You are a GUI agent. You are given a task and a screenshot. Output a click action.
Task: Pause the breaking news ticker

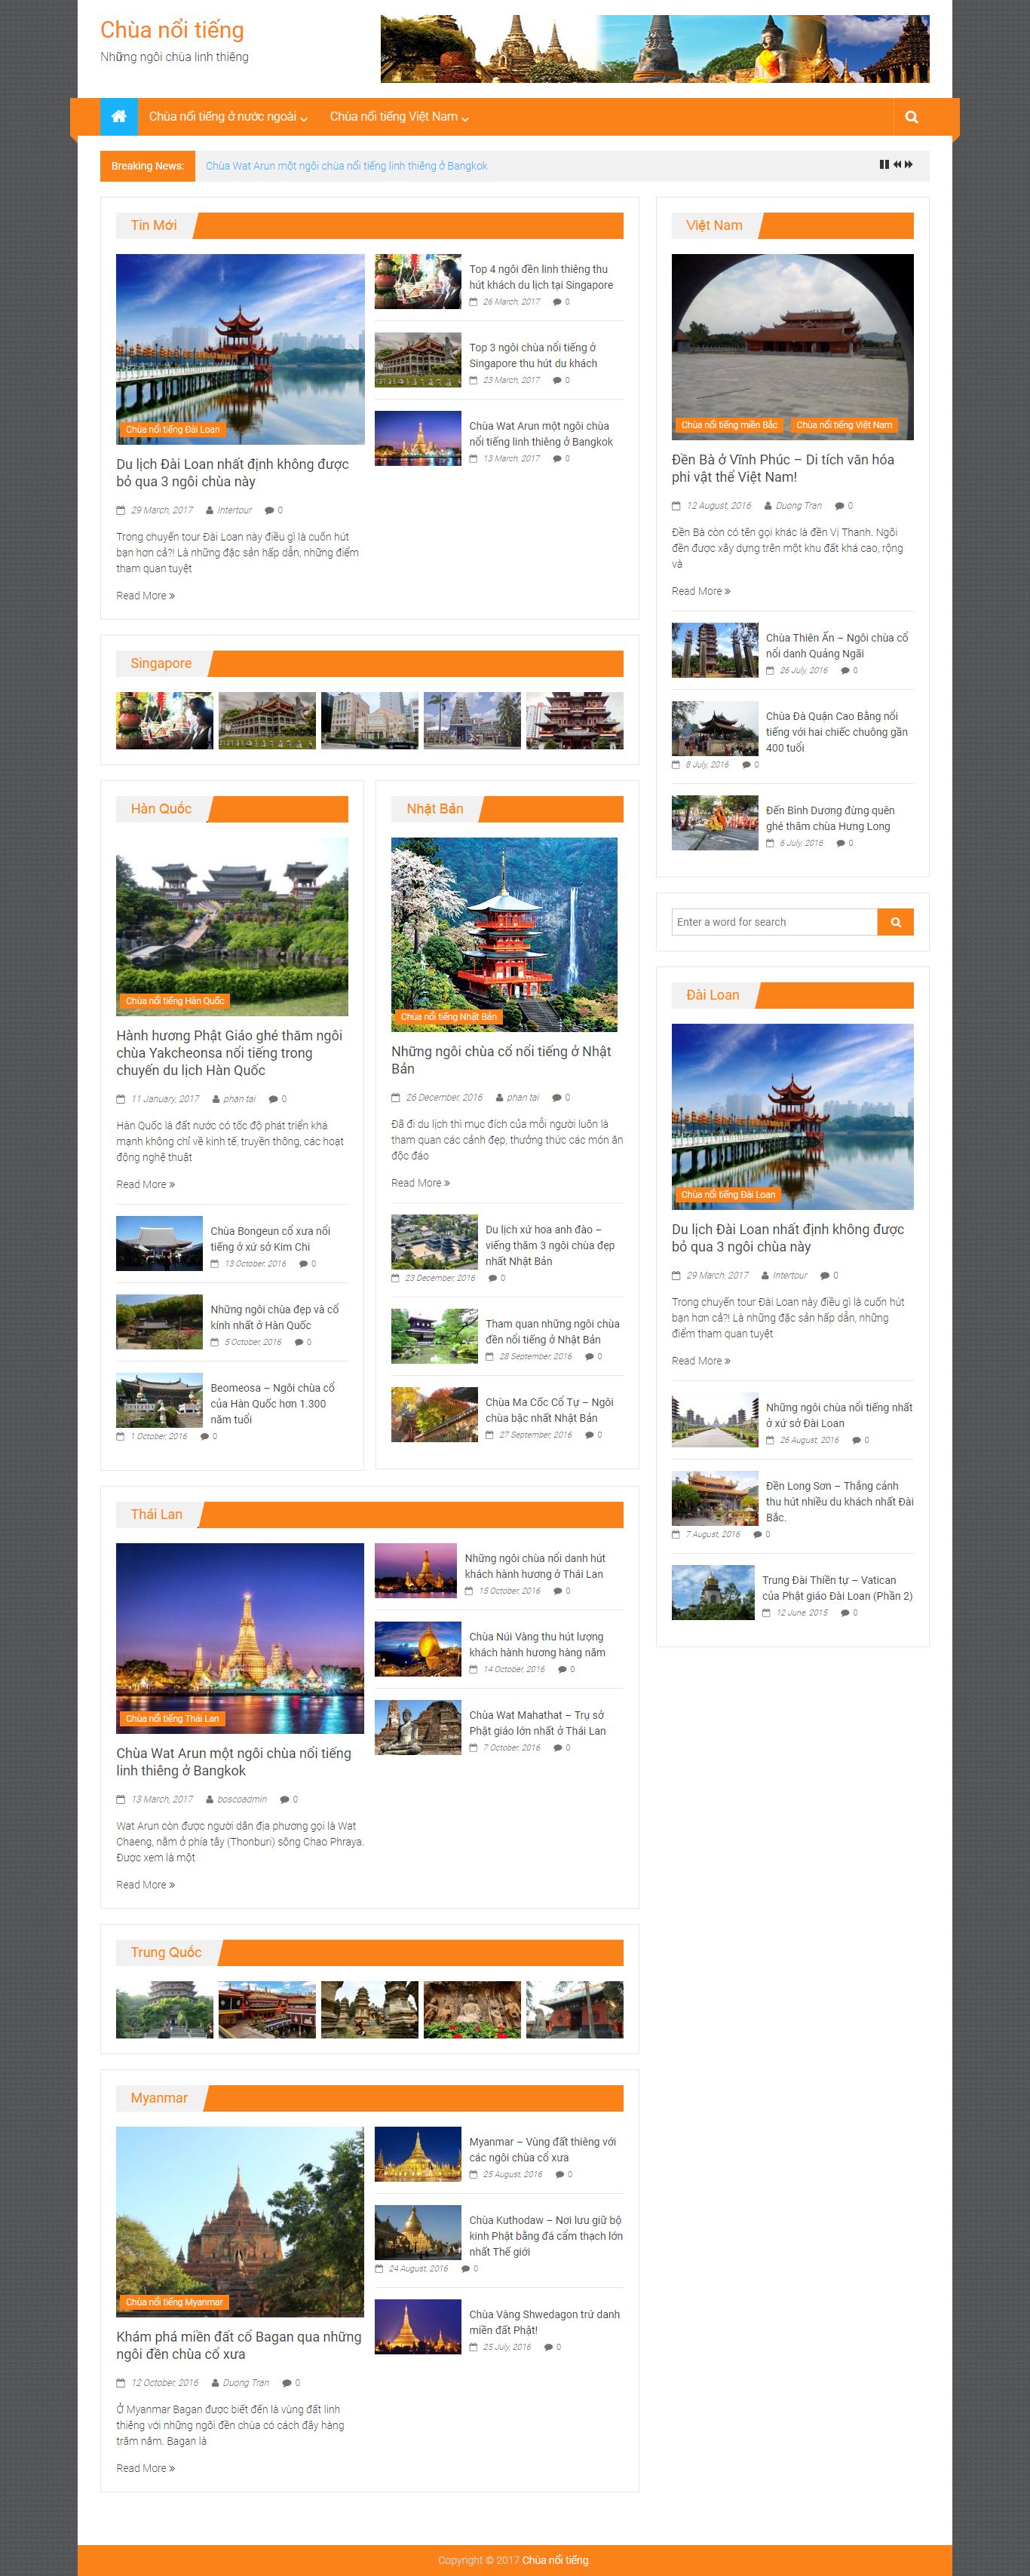[884, 165]
